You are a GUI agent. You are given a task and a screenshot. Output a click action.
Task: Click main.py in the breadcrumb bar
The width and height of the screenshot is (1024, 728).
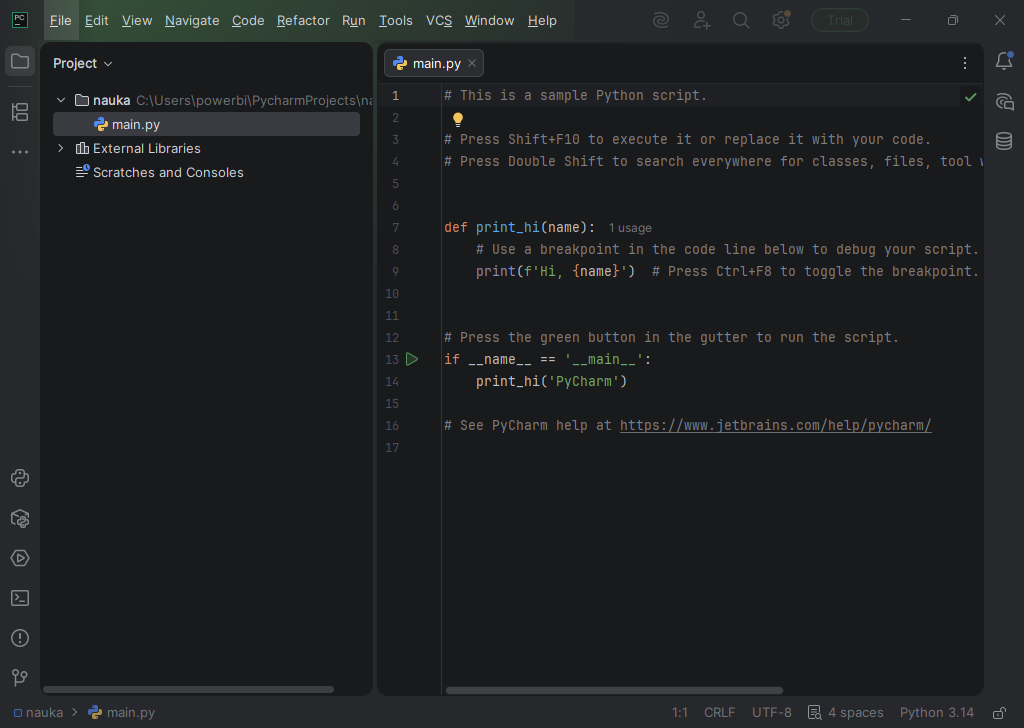tap(122, 712)
